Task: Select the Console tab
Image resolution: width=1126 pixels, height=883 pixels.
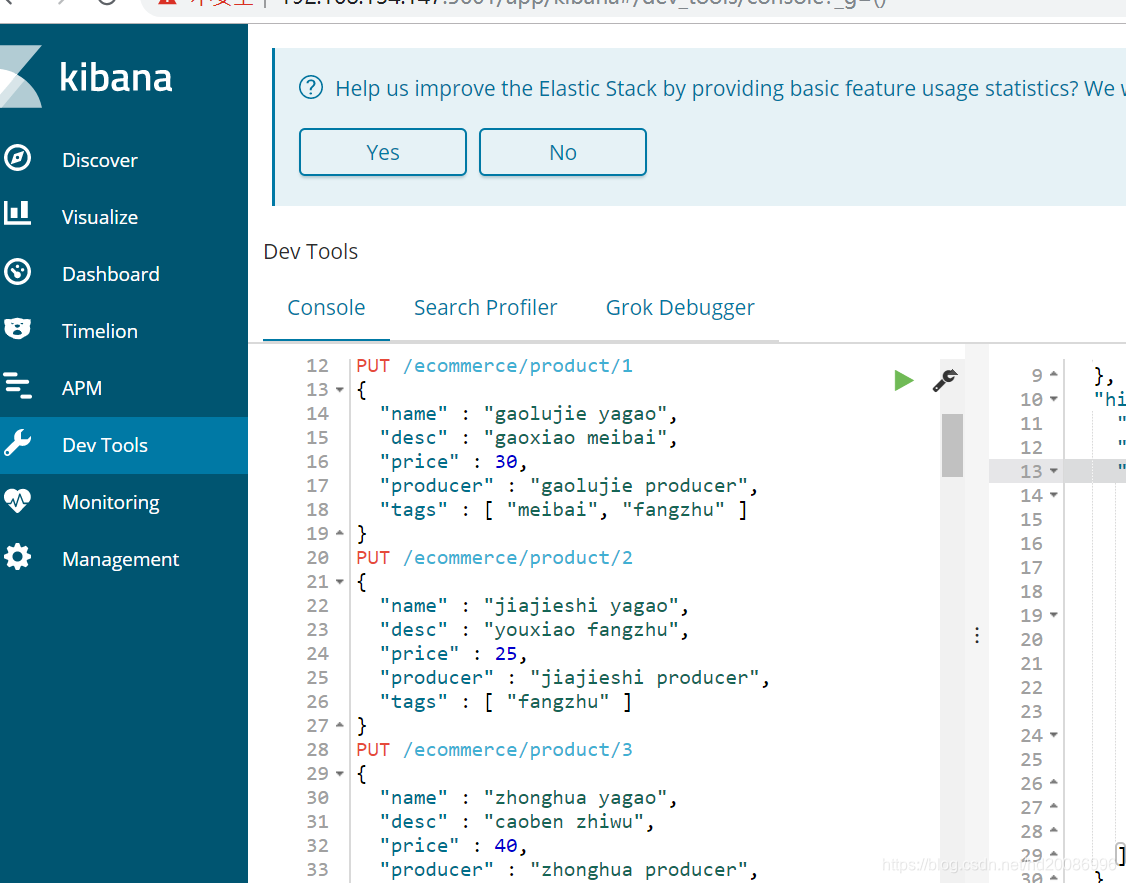Action: point(326,308)
